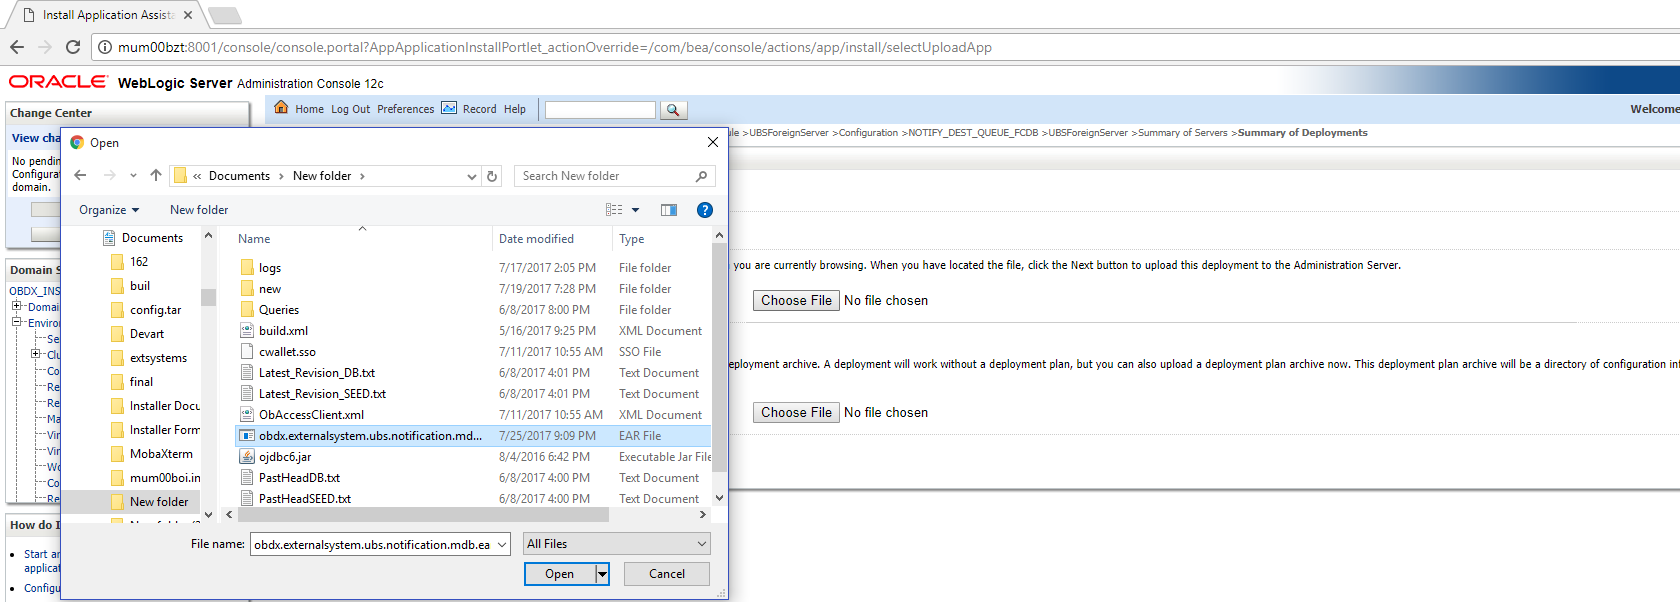
Task: Open the address path history dropdown
Action: pos(472,176)
